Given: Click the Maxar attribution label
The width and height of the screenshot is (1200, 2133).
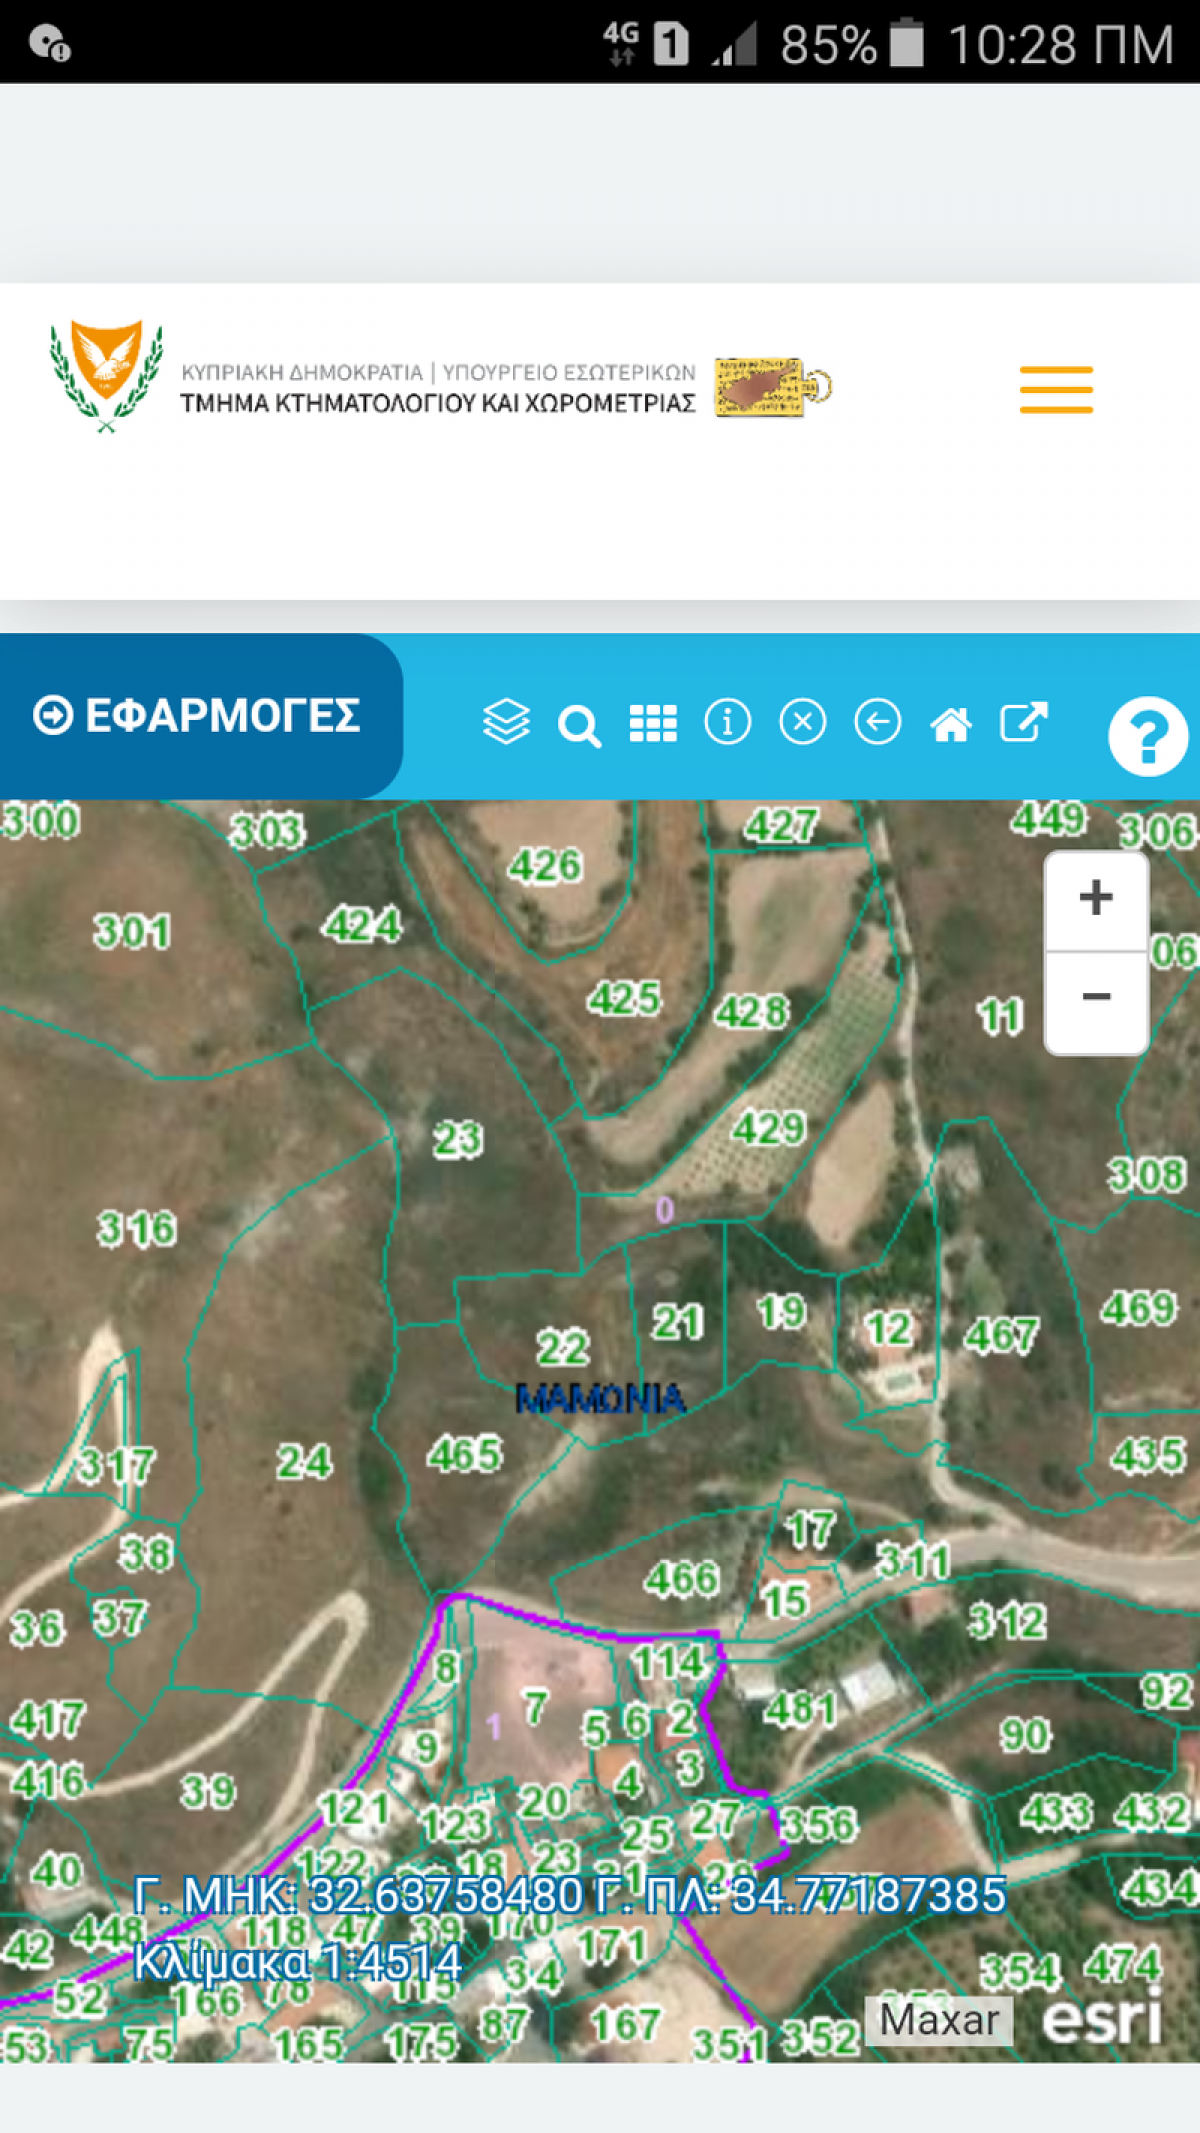Looking at the screenshot, I should [938, 2019].
